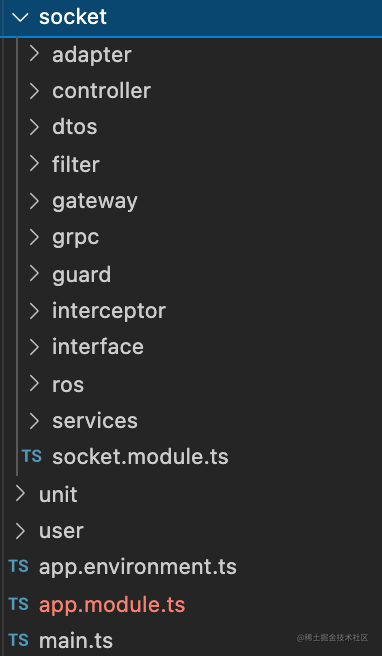Image resolution: width=382 pixels, height=656 pixels.
Task: Expand the user folder chevron
Action: pos(20,530)
